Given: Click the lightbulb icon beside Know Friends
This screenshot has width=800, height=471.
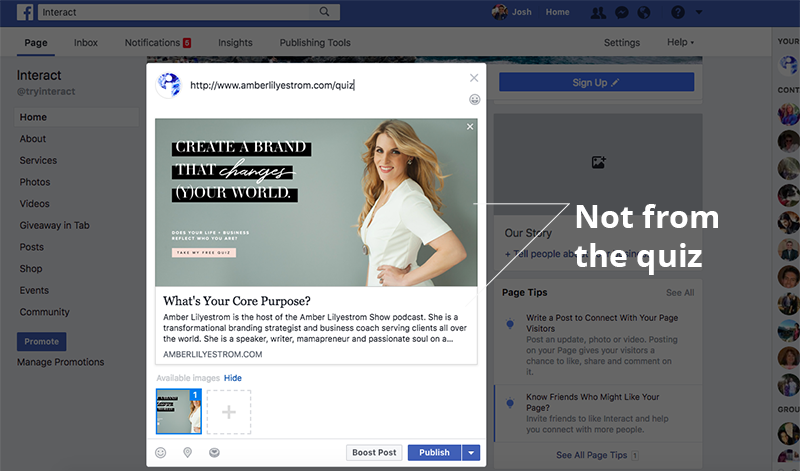Looking at the screenshot, I should point(510,403).
